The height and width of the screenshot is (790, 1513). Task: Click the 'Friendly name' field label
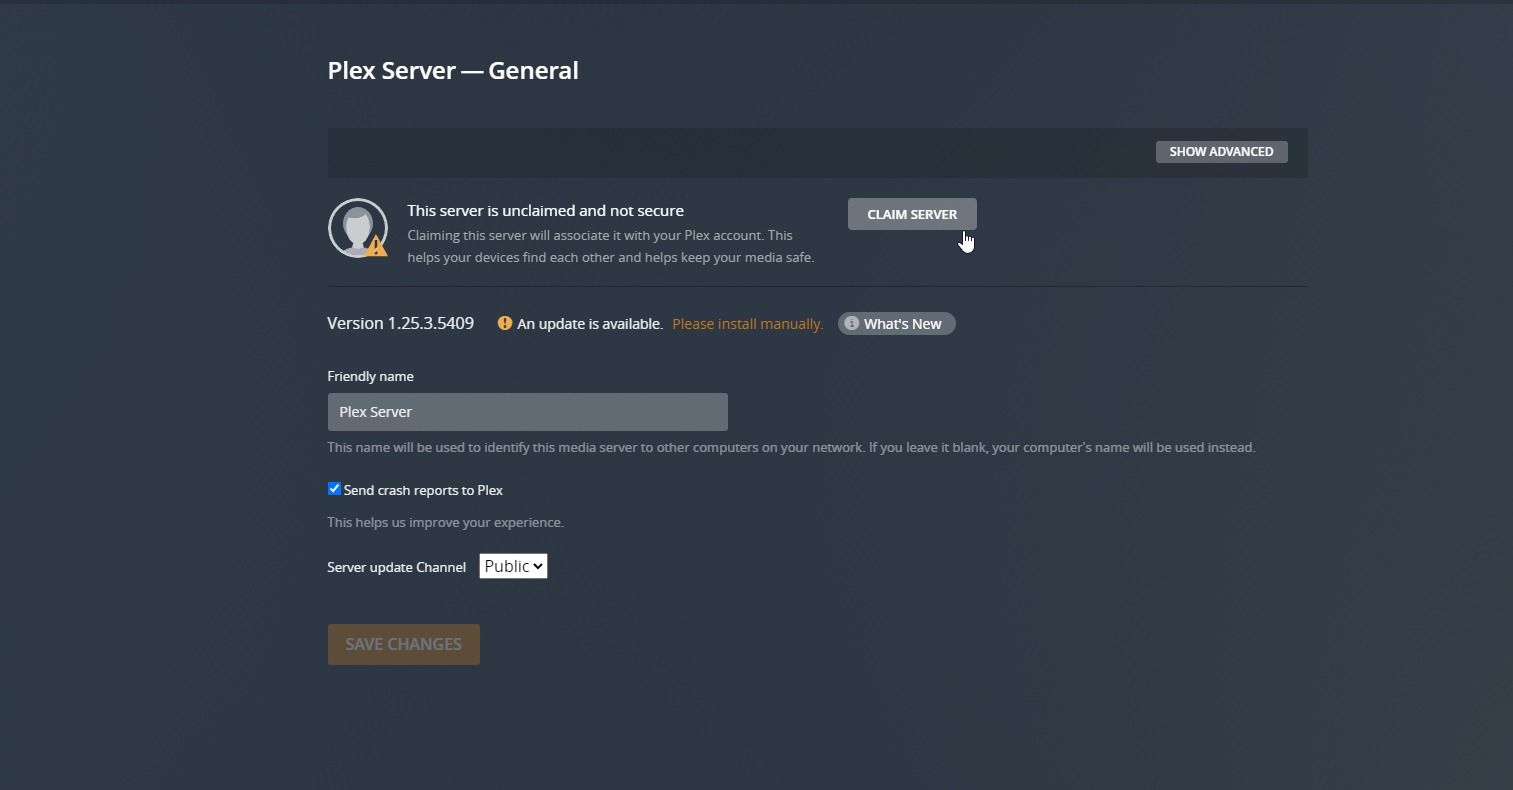(x=370, y=376)
